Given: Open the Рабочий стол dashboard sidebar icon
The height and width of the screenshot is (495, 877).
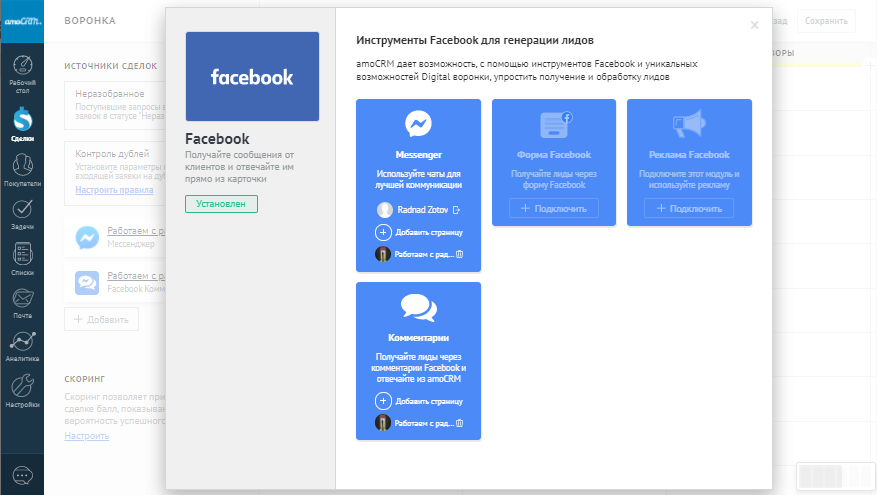Looking at the screenshot, I should 22,65.
